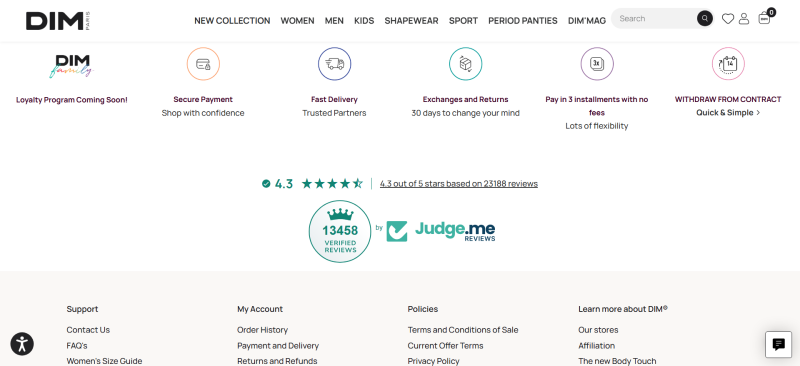
Task: Open the PERIOD PANTIES menu
Action: tap(523, 21)
